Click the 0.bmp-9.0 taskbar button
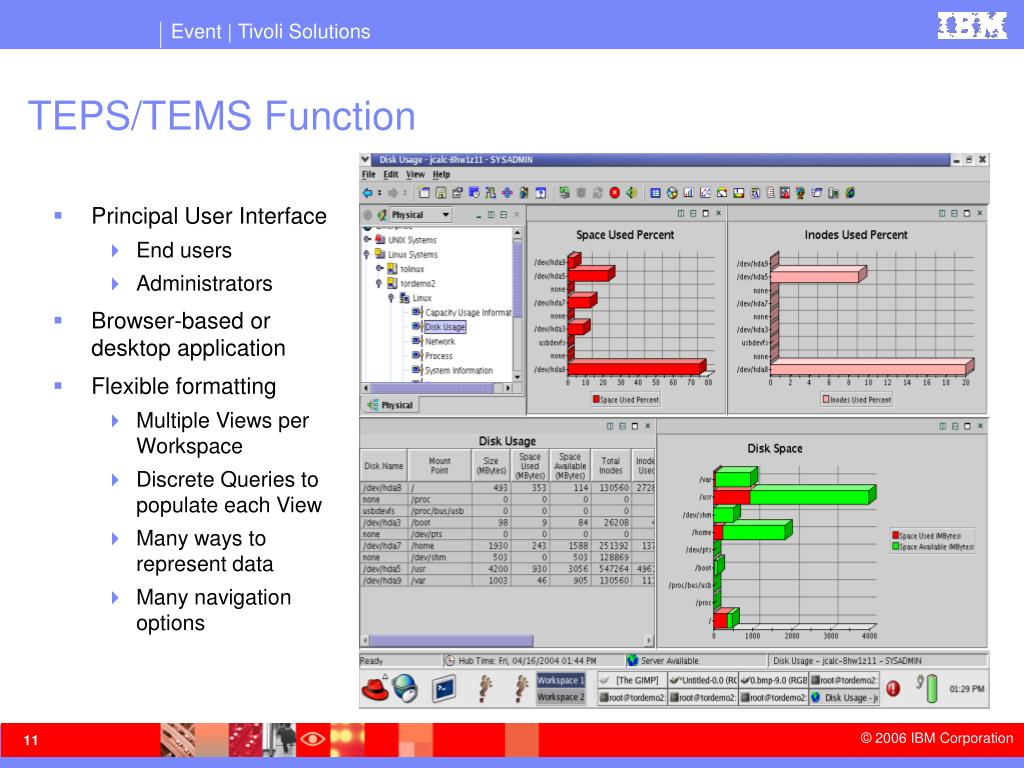 coord(774,680)
